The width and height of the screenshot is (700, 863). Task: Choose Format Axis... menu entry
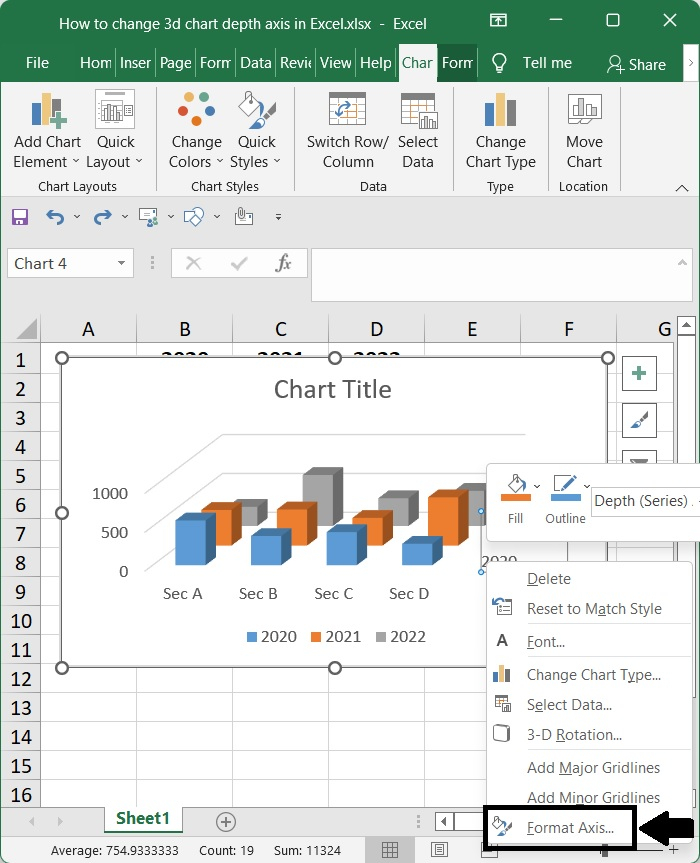coord(560,828)
